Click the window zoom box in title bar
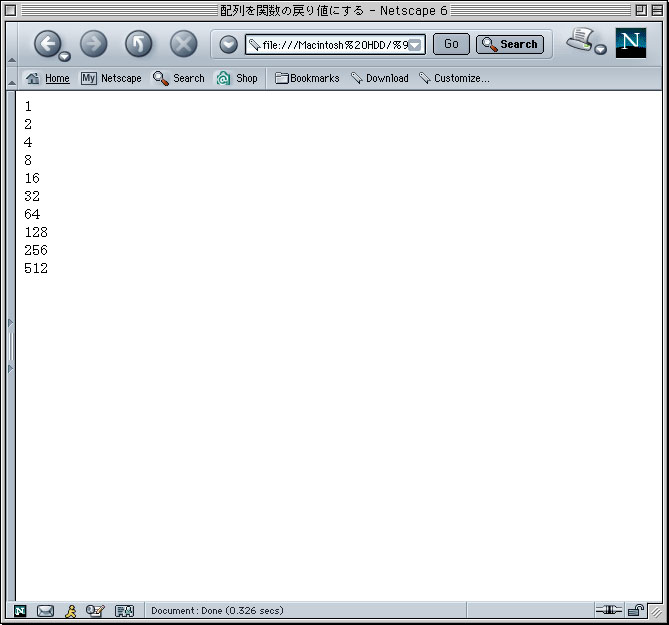Image resolution: width=669 pixels, height=625 pixels. (x=641, y=10)
